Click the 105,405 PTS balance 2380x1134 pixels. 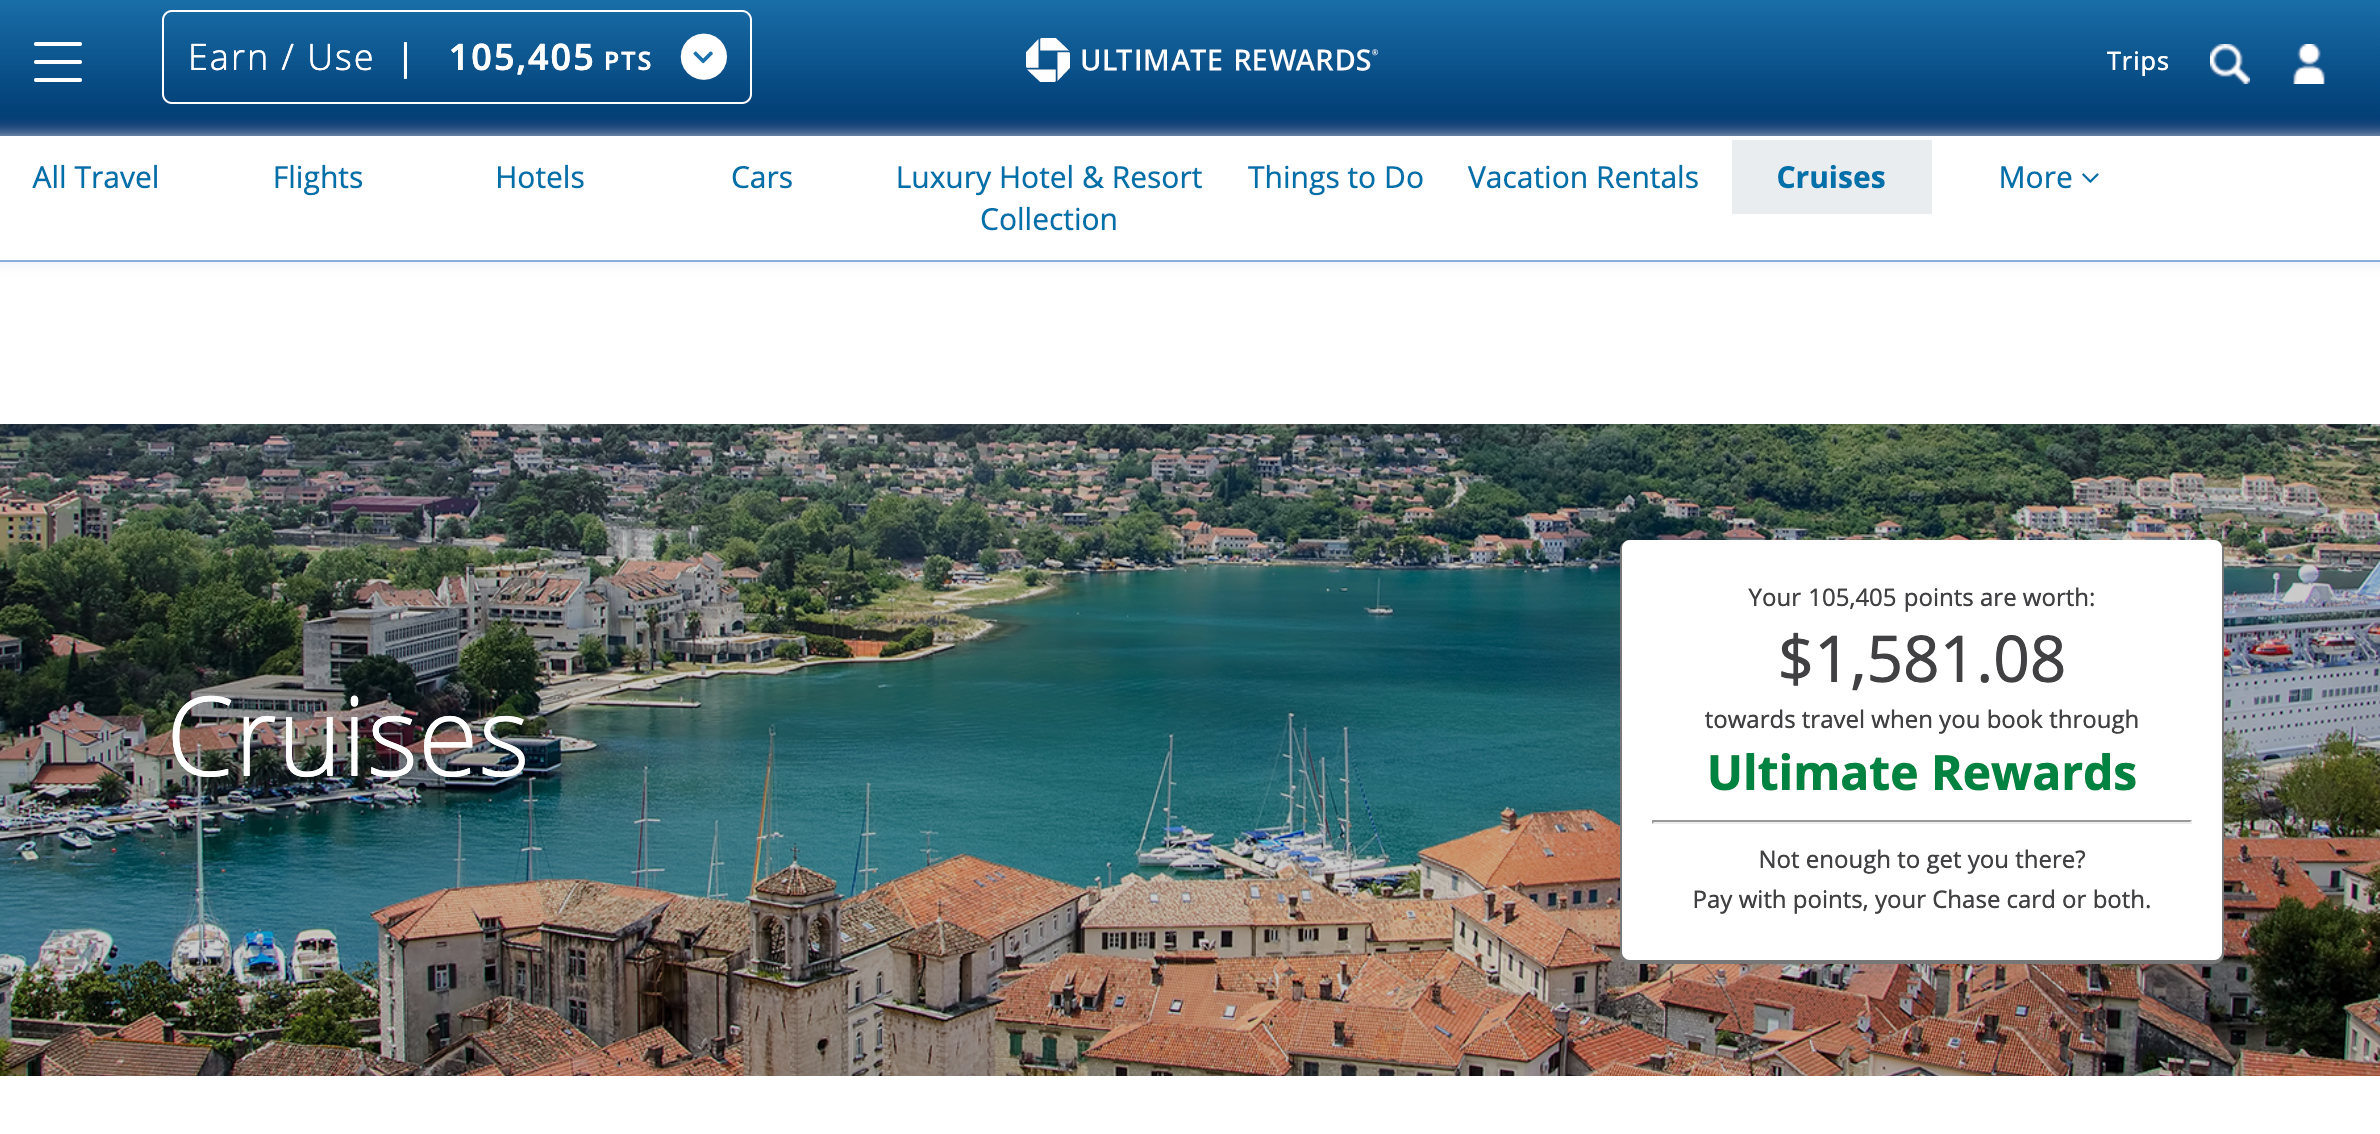click(550, 58)
